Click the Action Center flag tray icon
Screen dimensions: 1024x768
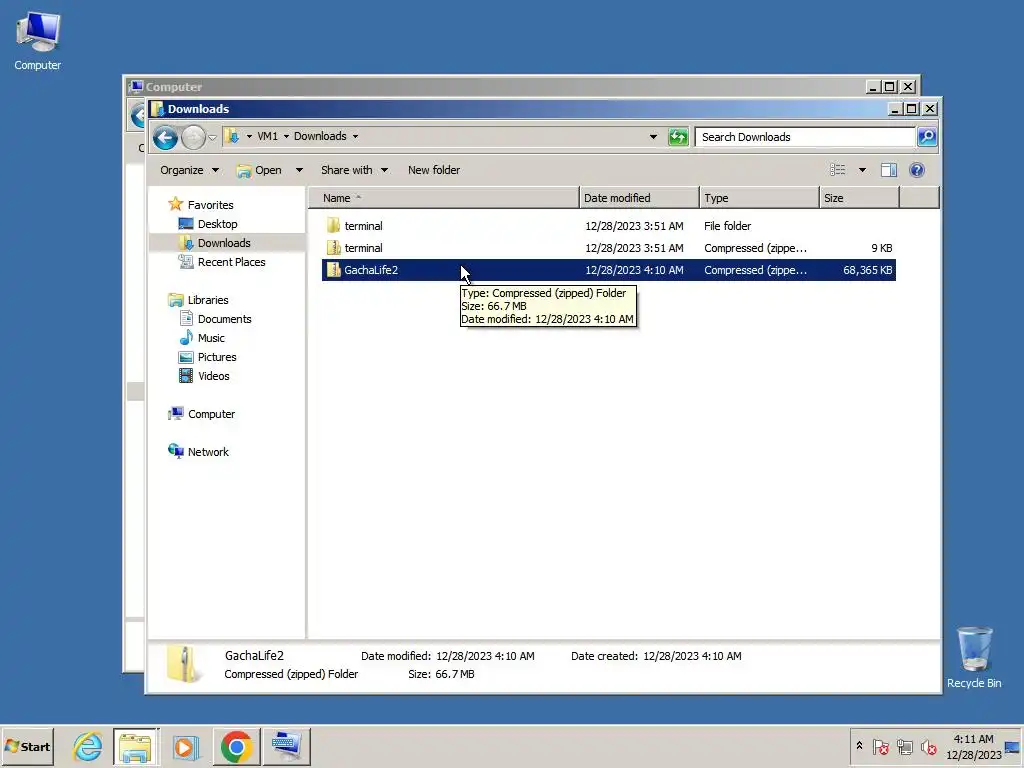tap(880, 746)
